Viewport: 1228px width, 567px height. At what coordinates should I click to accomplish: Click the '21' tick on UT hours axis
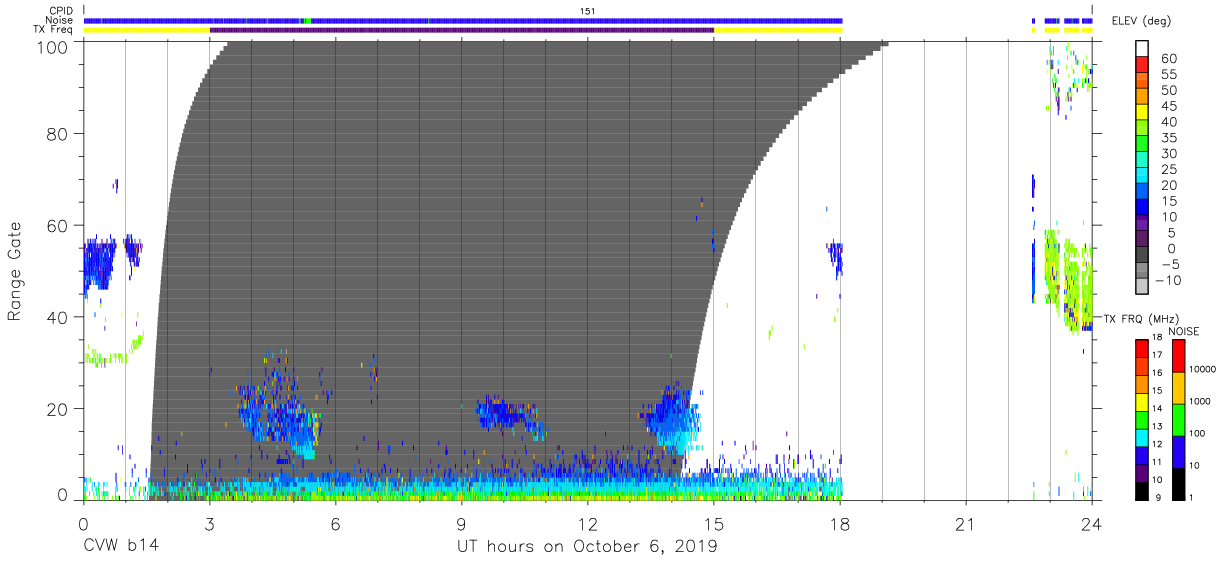point(966,524)
